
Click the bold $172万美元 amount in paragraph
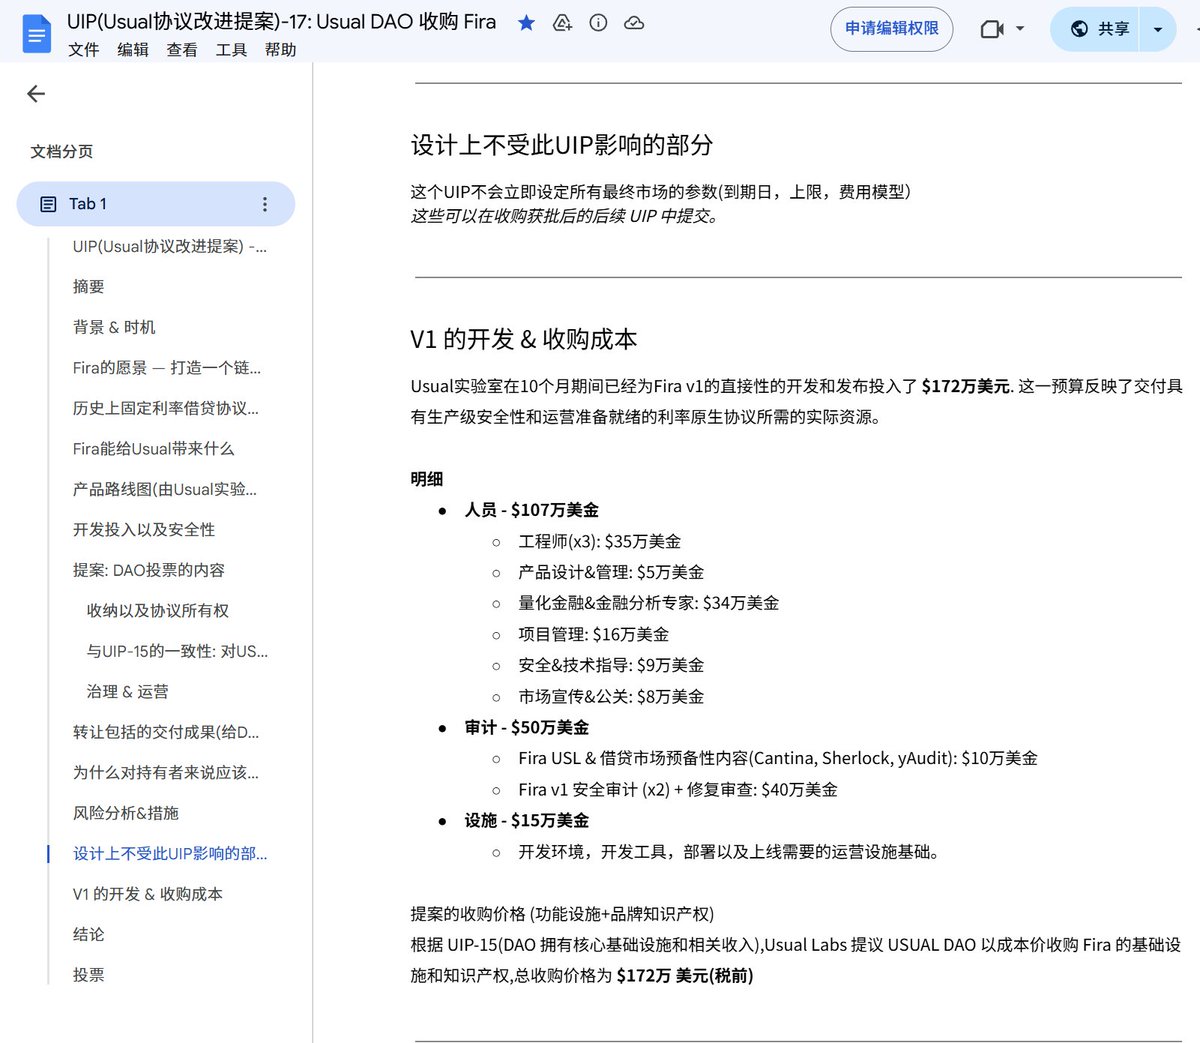[966, 386]
